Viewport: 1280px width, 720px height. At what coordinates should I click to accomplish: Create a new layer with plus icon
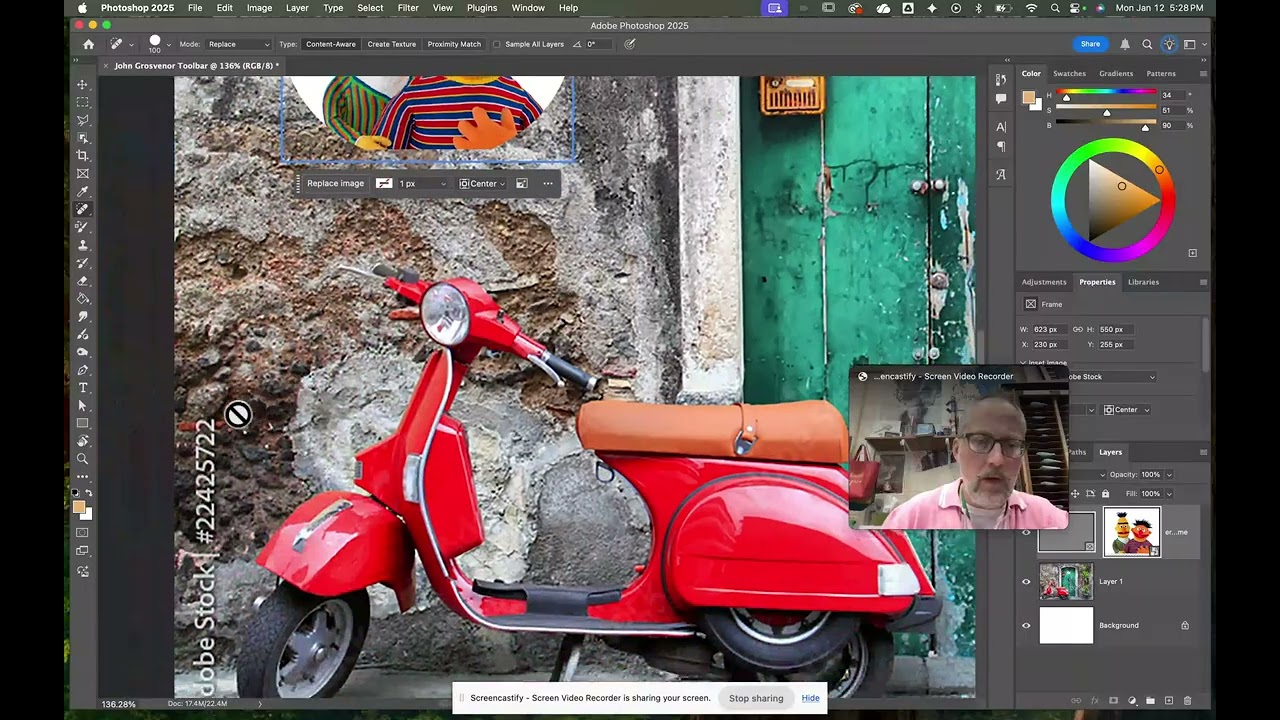1169,701
